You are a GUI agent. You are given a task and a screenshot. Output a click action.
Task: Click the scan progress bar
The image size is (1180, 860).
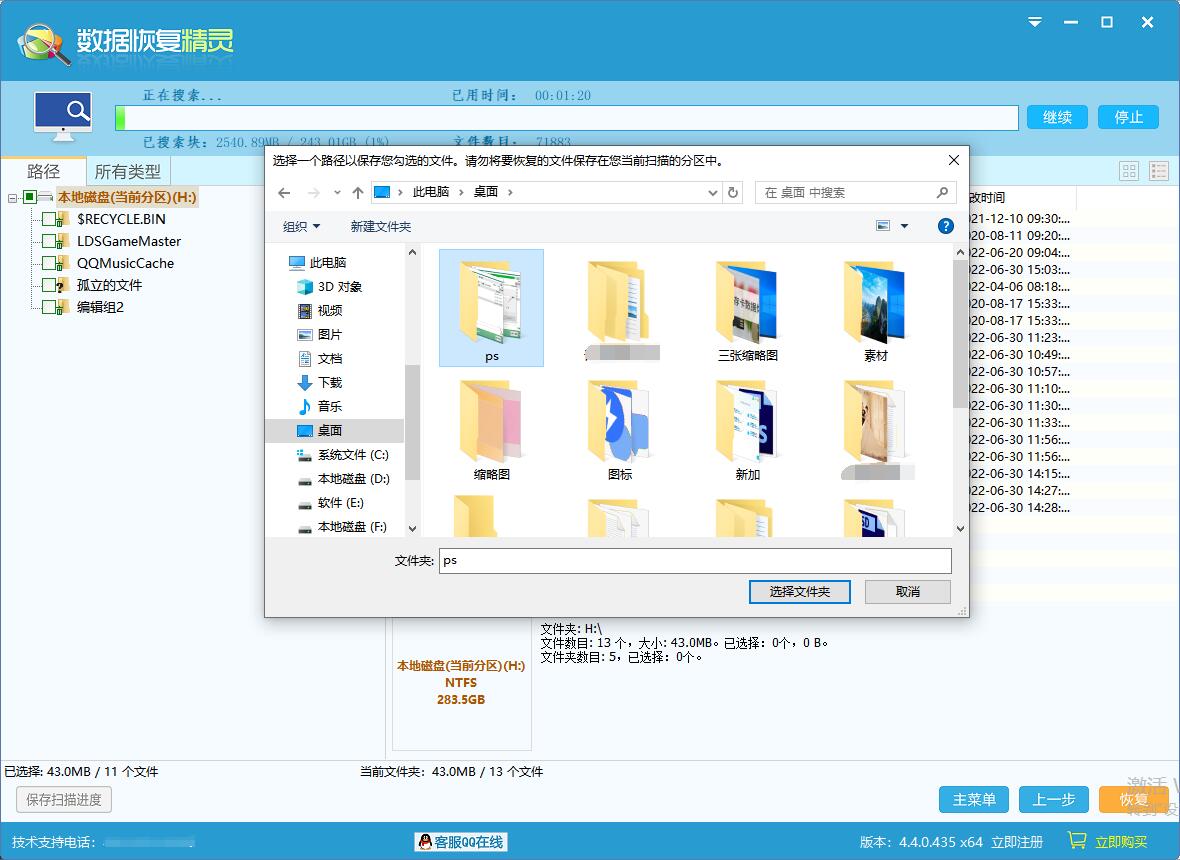567,118
